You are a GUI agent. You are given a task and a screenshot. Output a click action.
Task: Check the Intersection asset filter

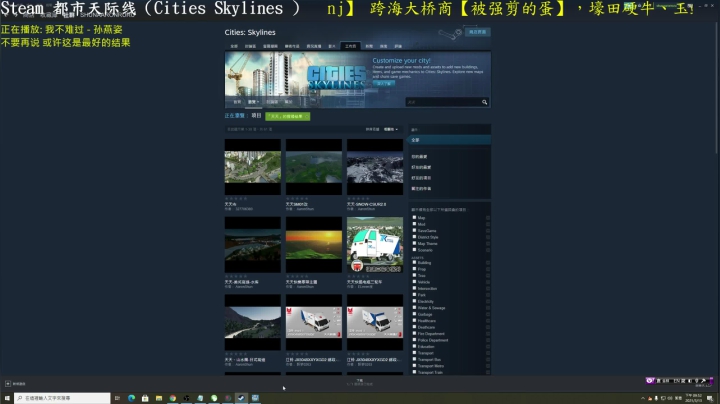click(x=414, y=288)
